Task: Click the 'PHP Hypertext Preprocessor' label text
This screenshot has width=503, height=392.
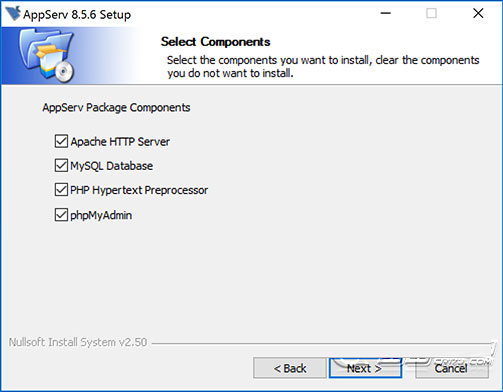Action: click(139, 190)
